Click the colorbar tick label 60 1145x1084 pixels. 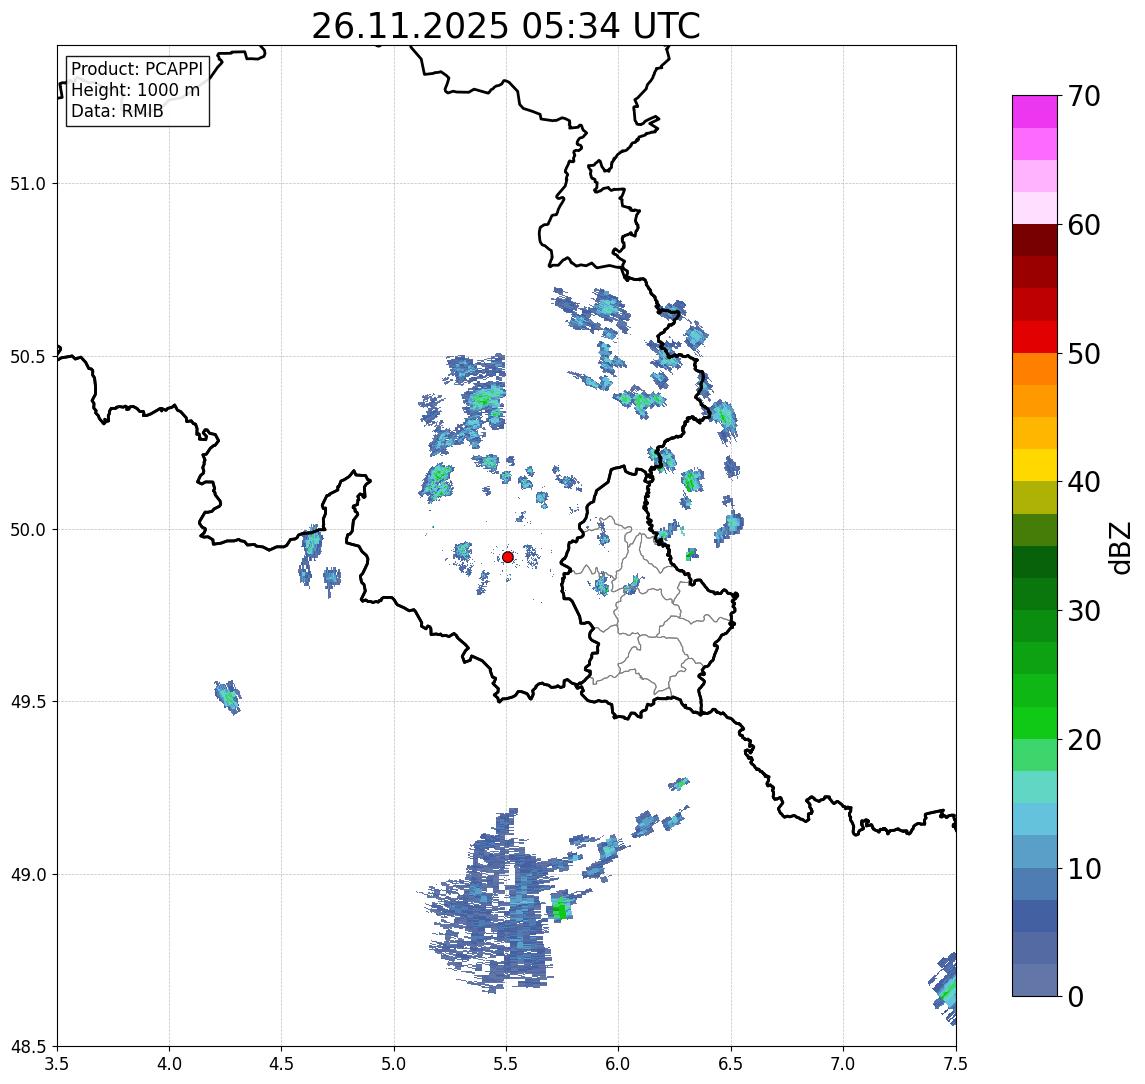click(1084, 226)
